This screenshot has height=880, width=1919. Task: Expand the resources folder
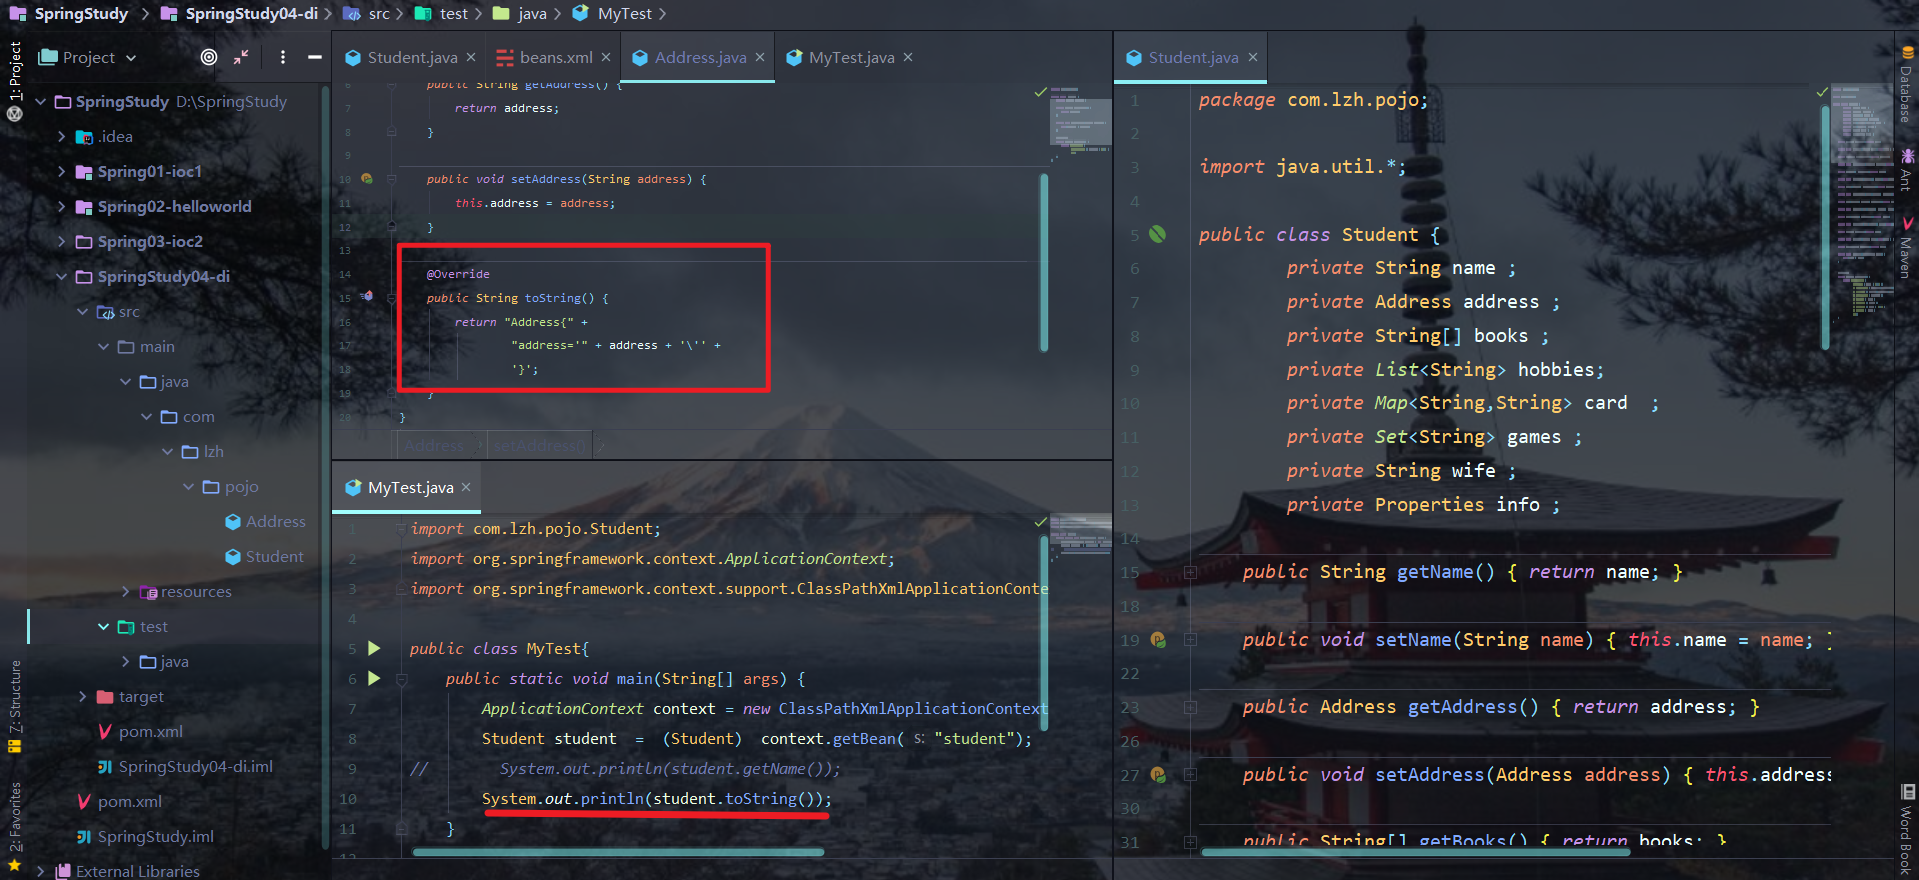(125, 591)
